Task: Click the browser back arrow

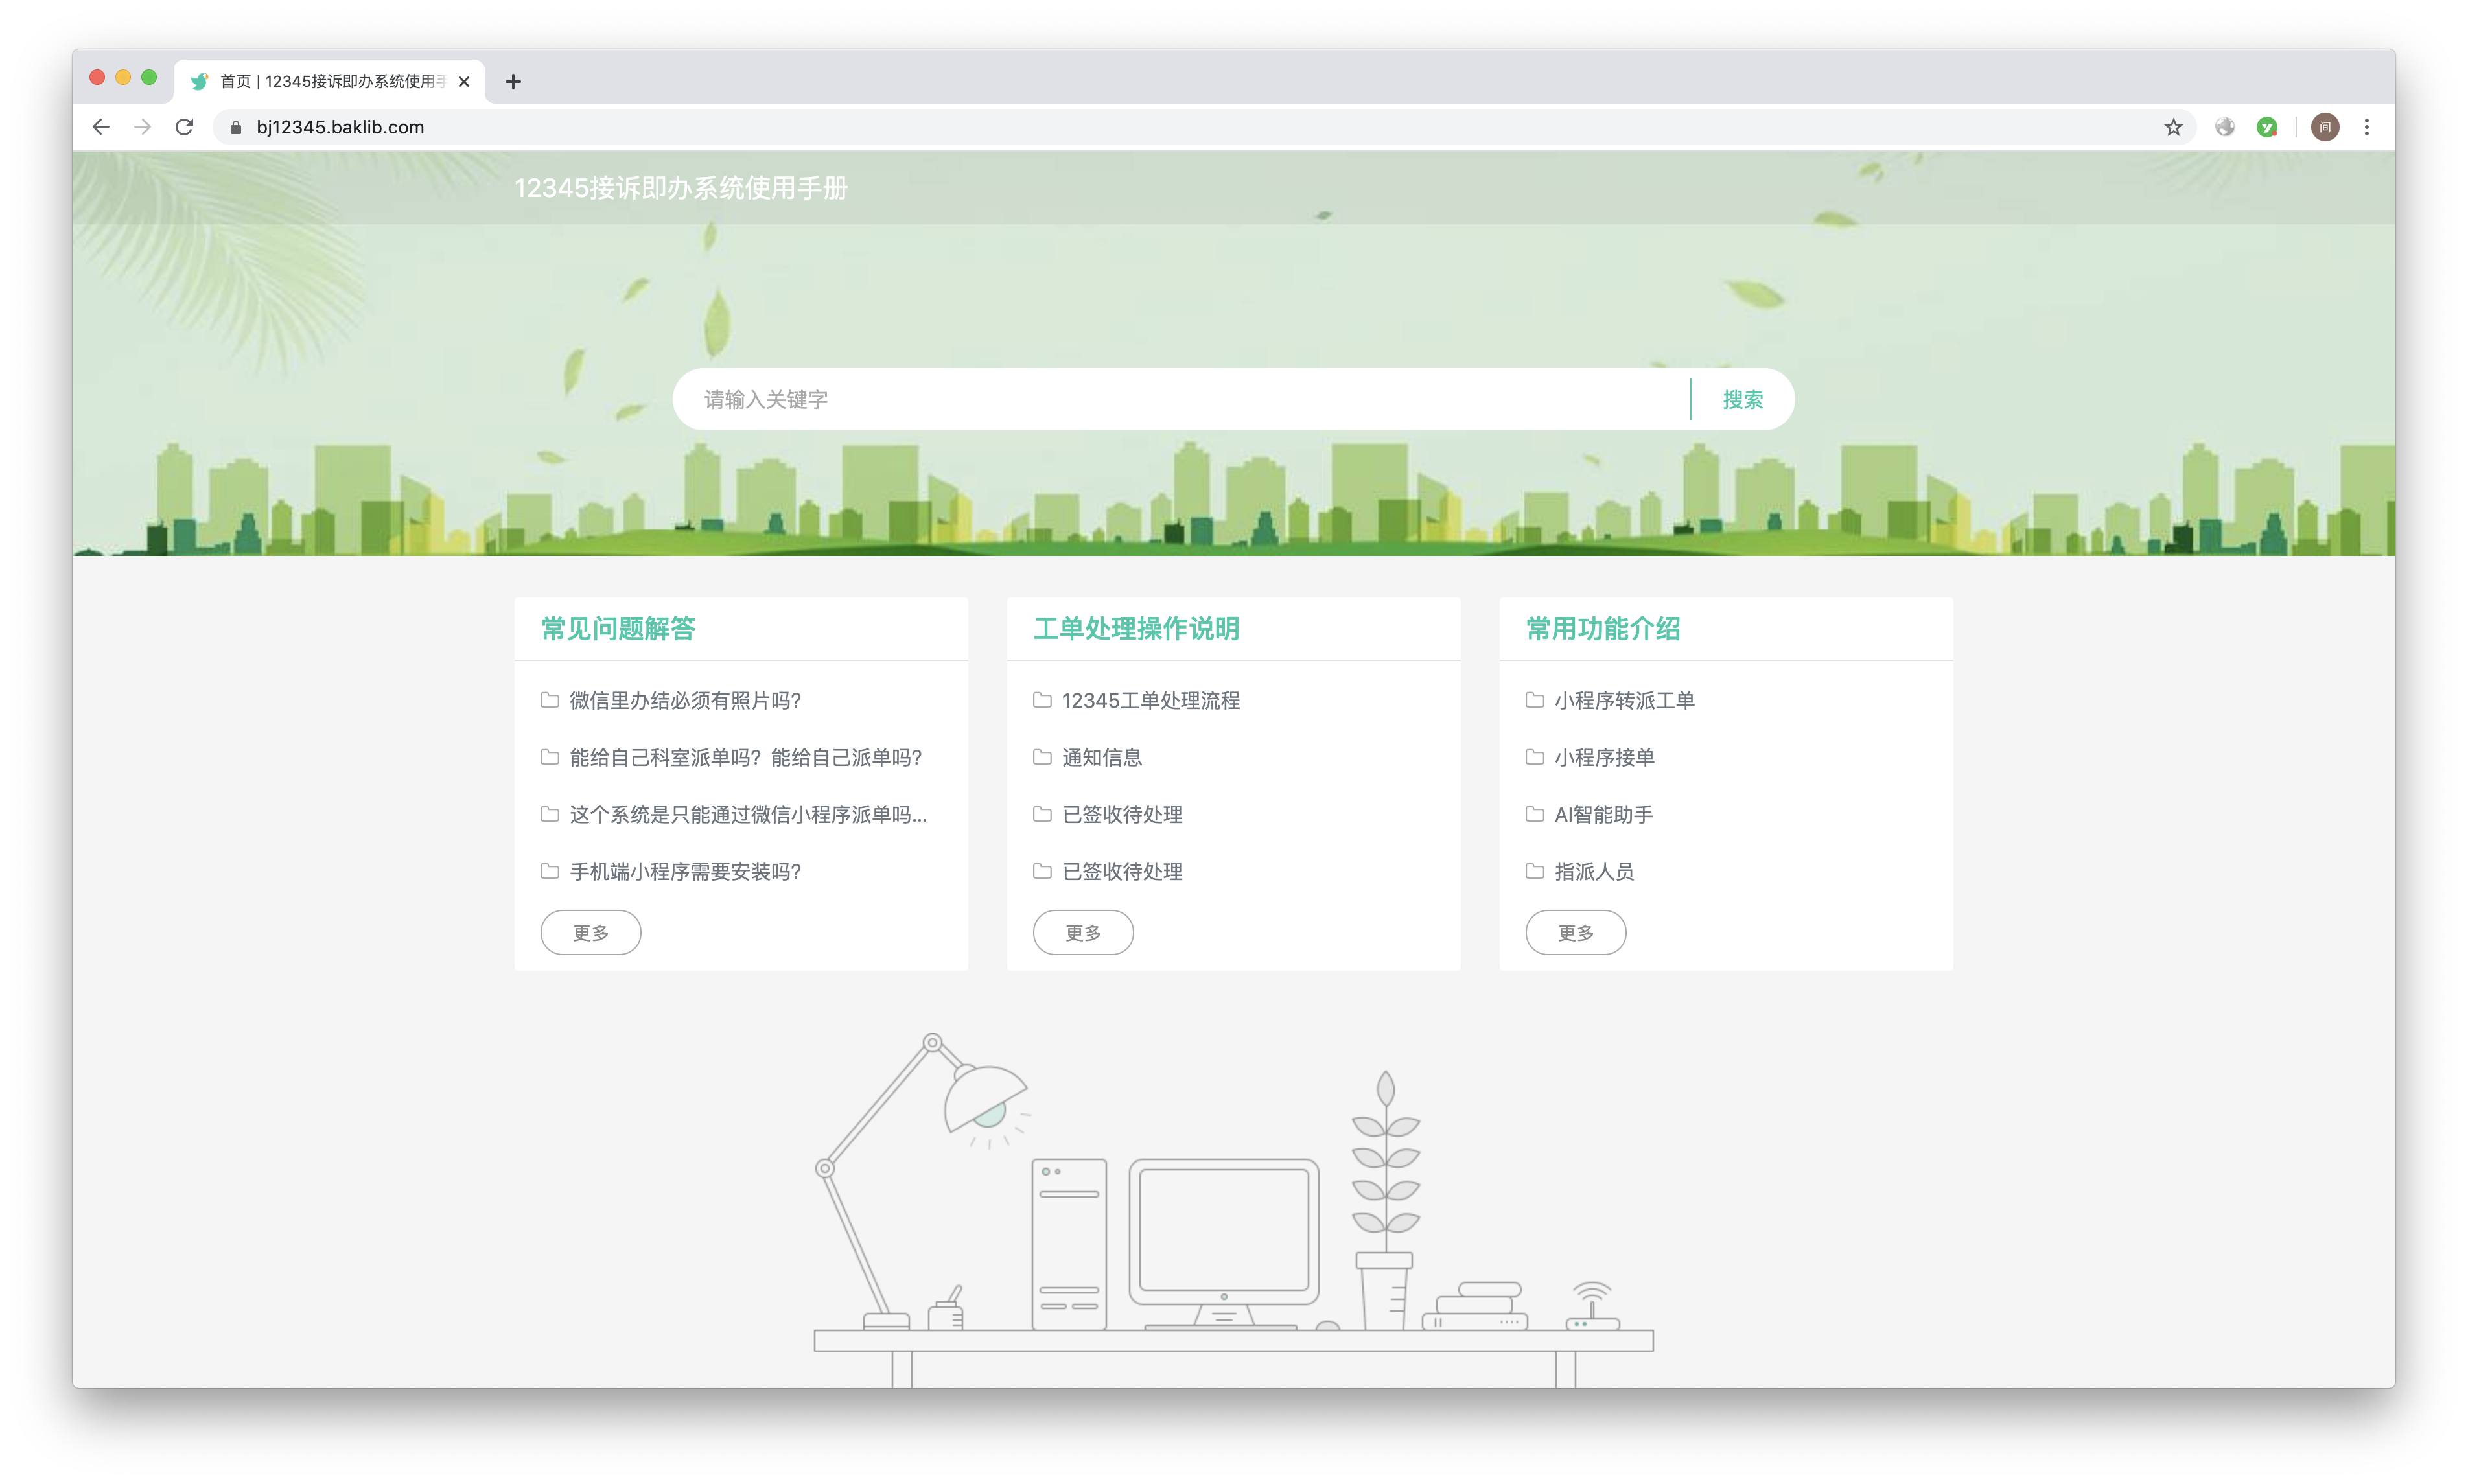Action: (101, 127)
